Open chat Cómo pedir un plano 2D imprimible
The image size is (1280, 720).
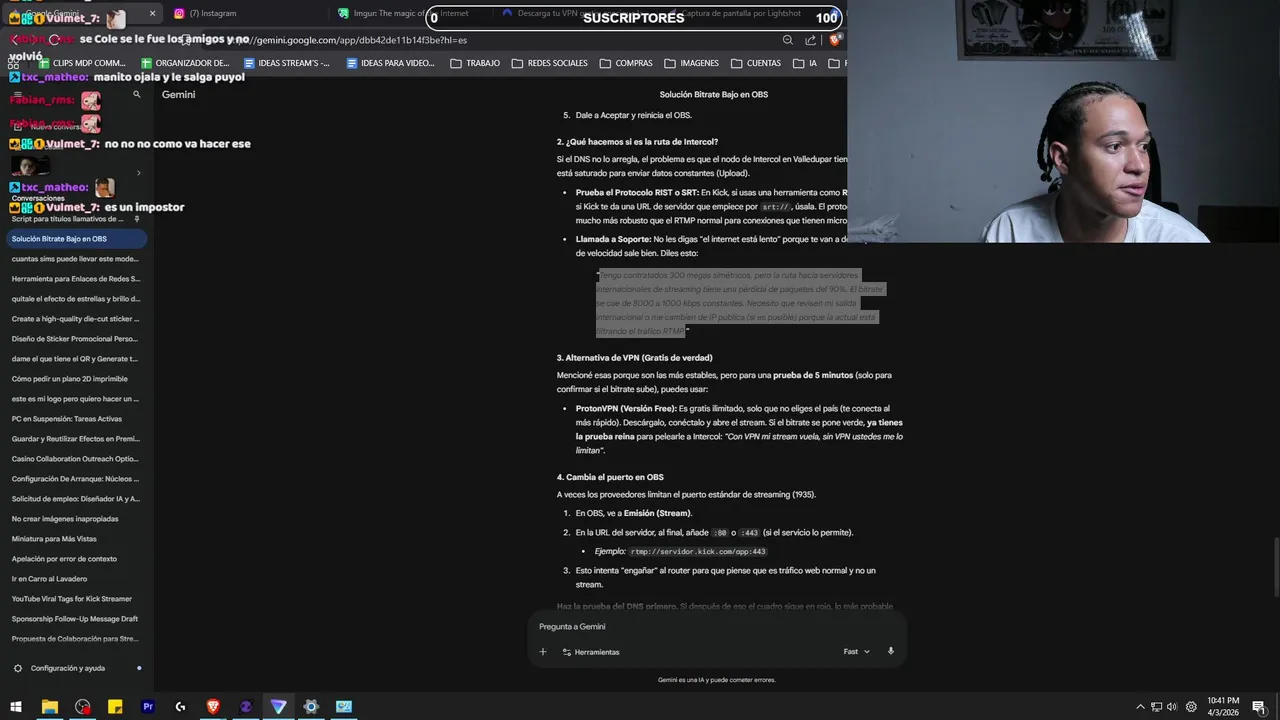coord(76,379)
